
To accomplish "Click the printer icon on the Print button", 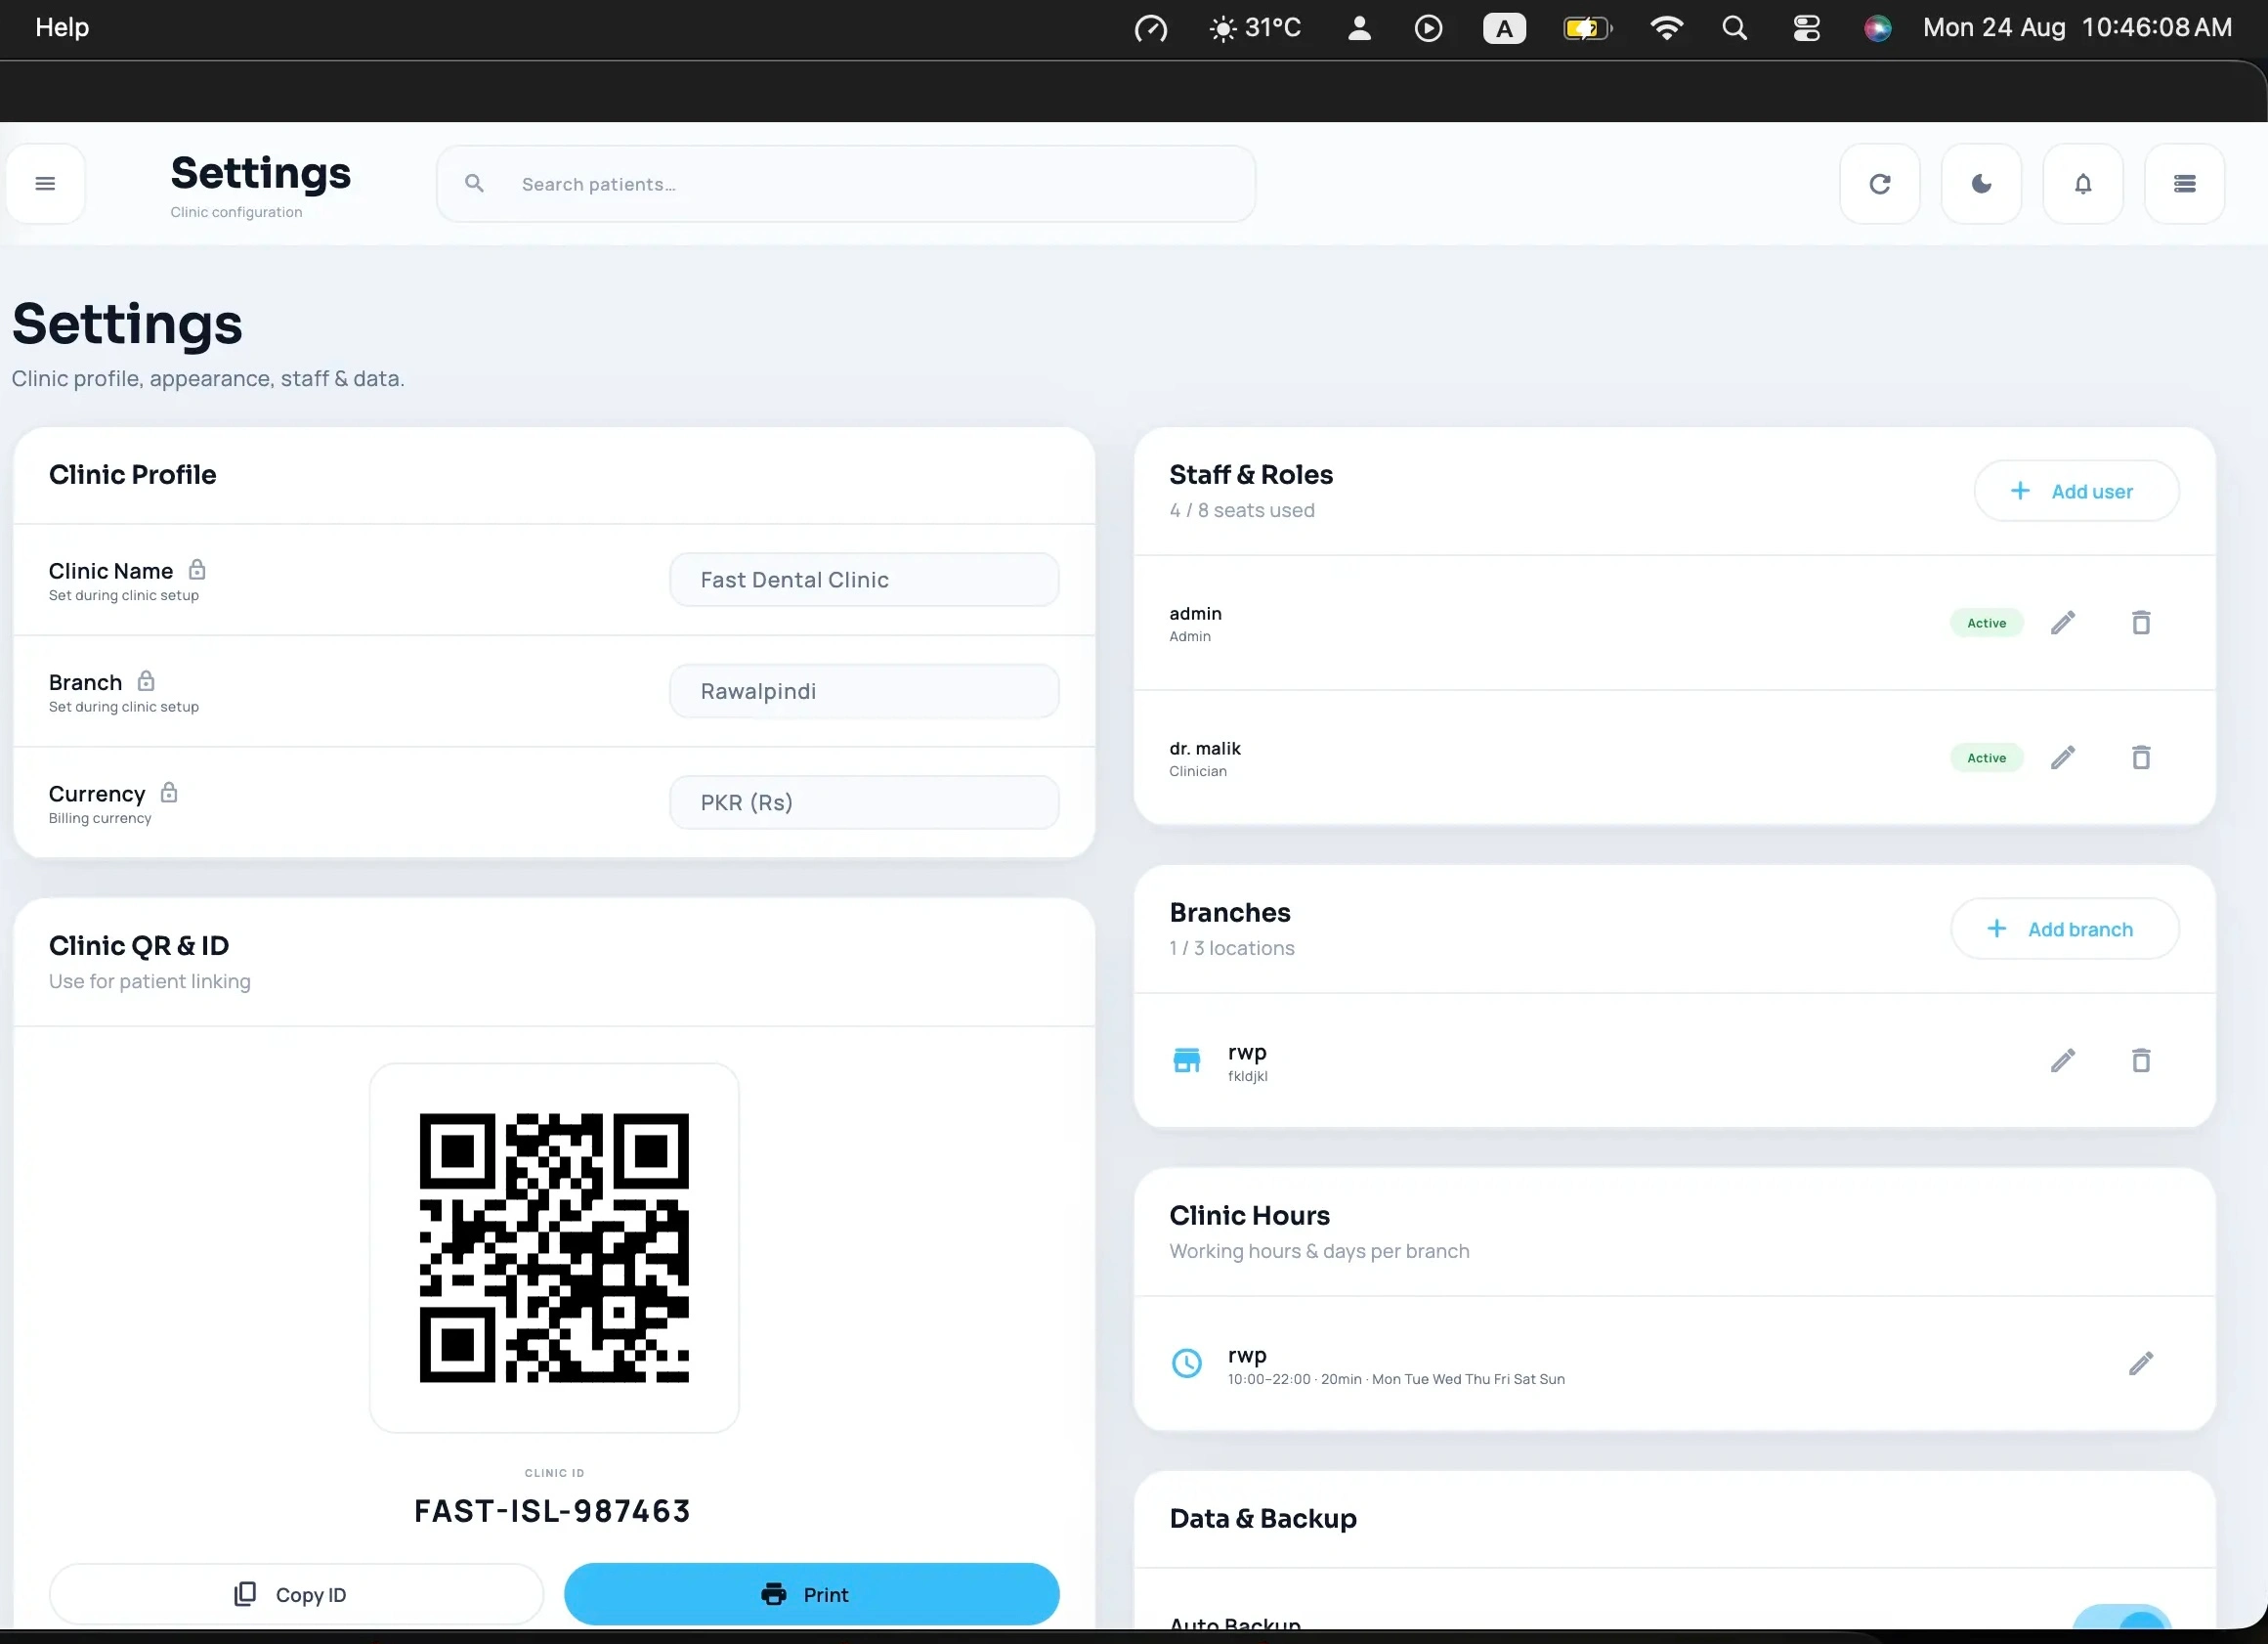I will click(774, 1595).
